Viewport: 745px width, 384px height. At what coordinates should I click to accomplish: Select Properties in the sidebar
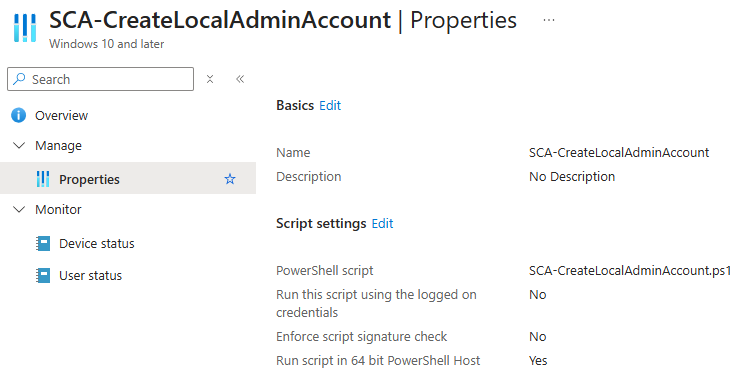[128, 178]
